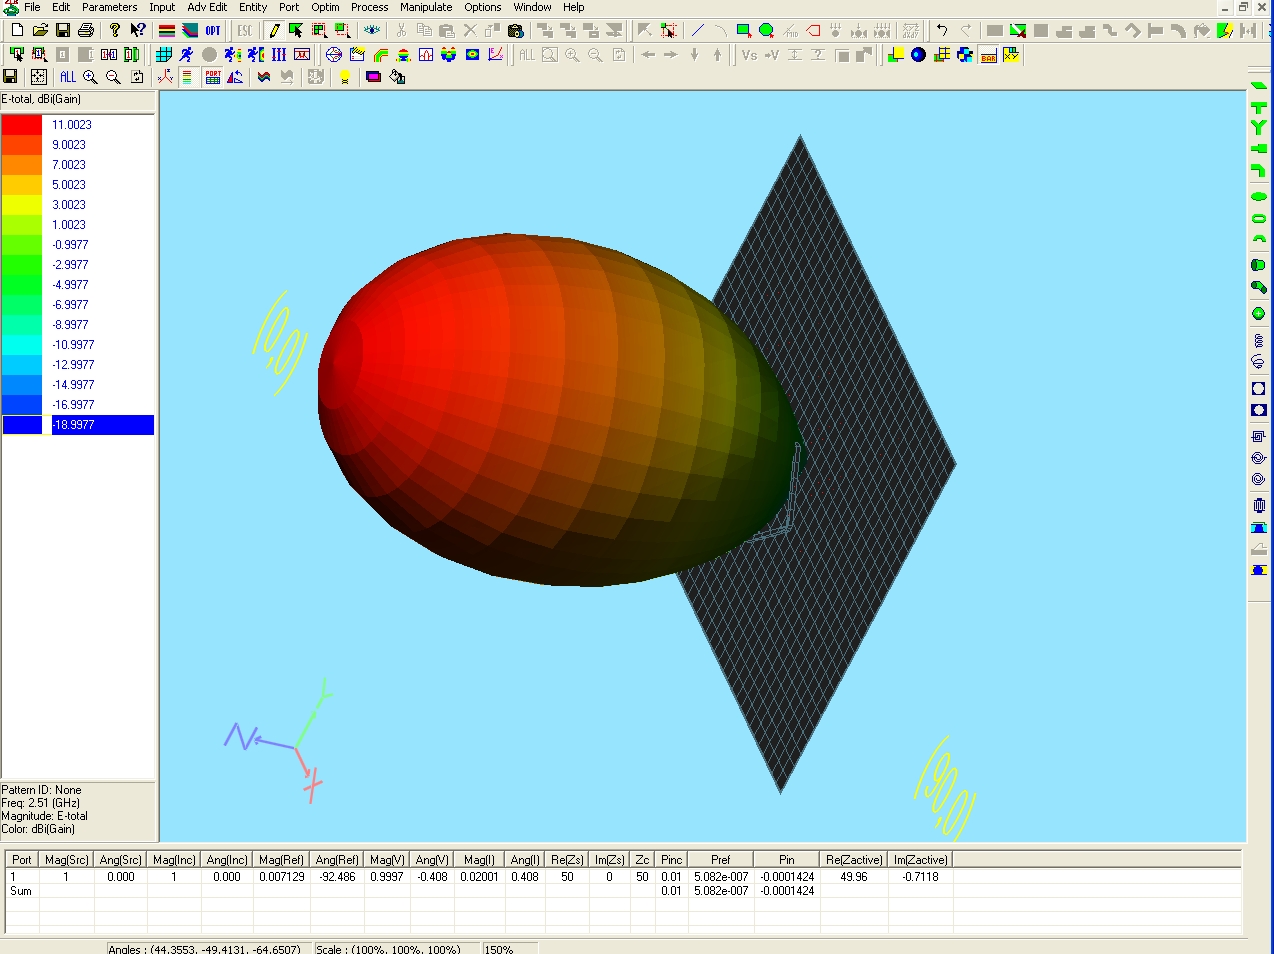The height and width of the screenshot is (954, 1274).
Task: Select the green rectangle drawing tool
Action: coord(743,31)
